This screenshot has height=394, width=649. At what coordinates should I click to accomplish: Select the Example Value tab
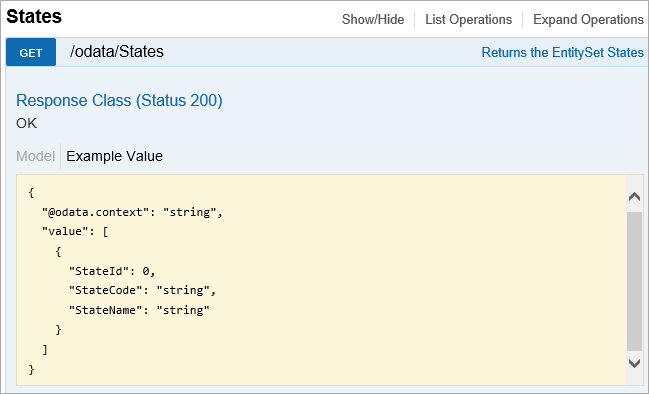click(x=114, y=156)
